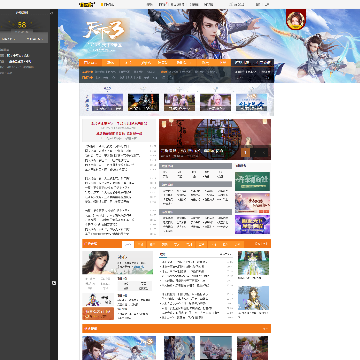Click the small handle icon on the dark sidebar edge

54,283
